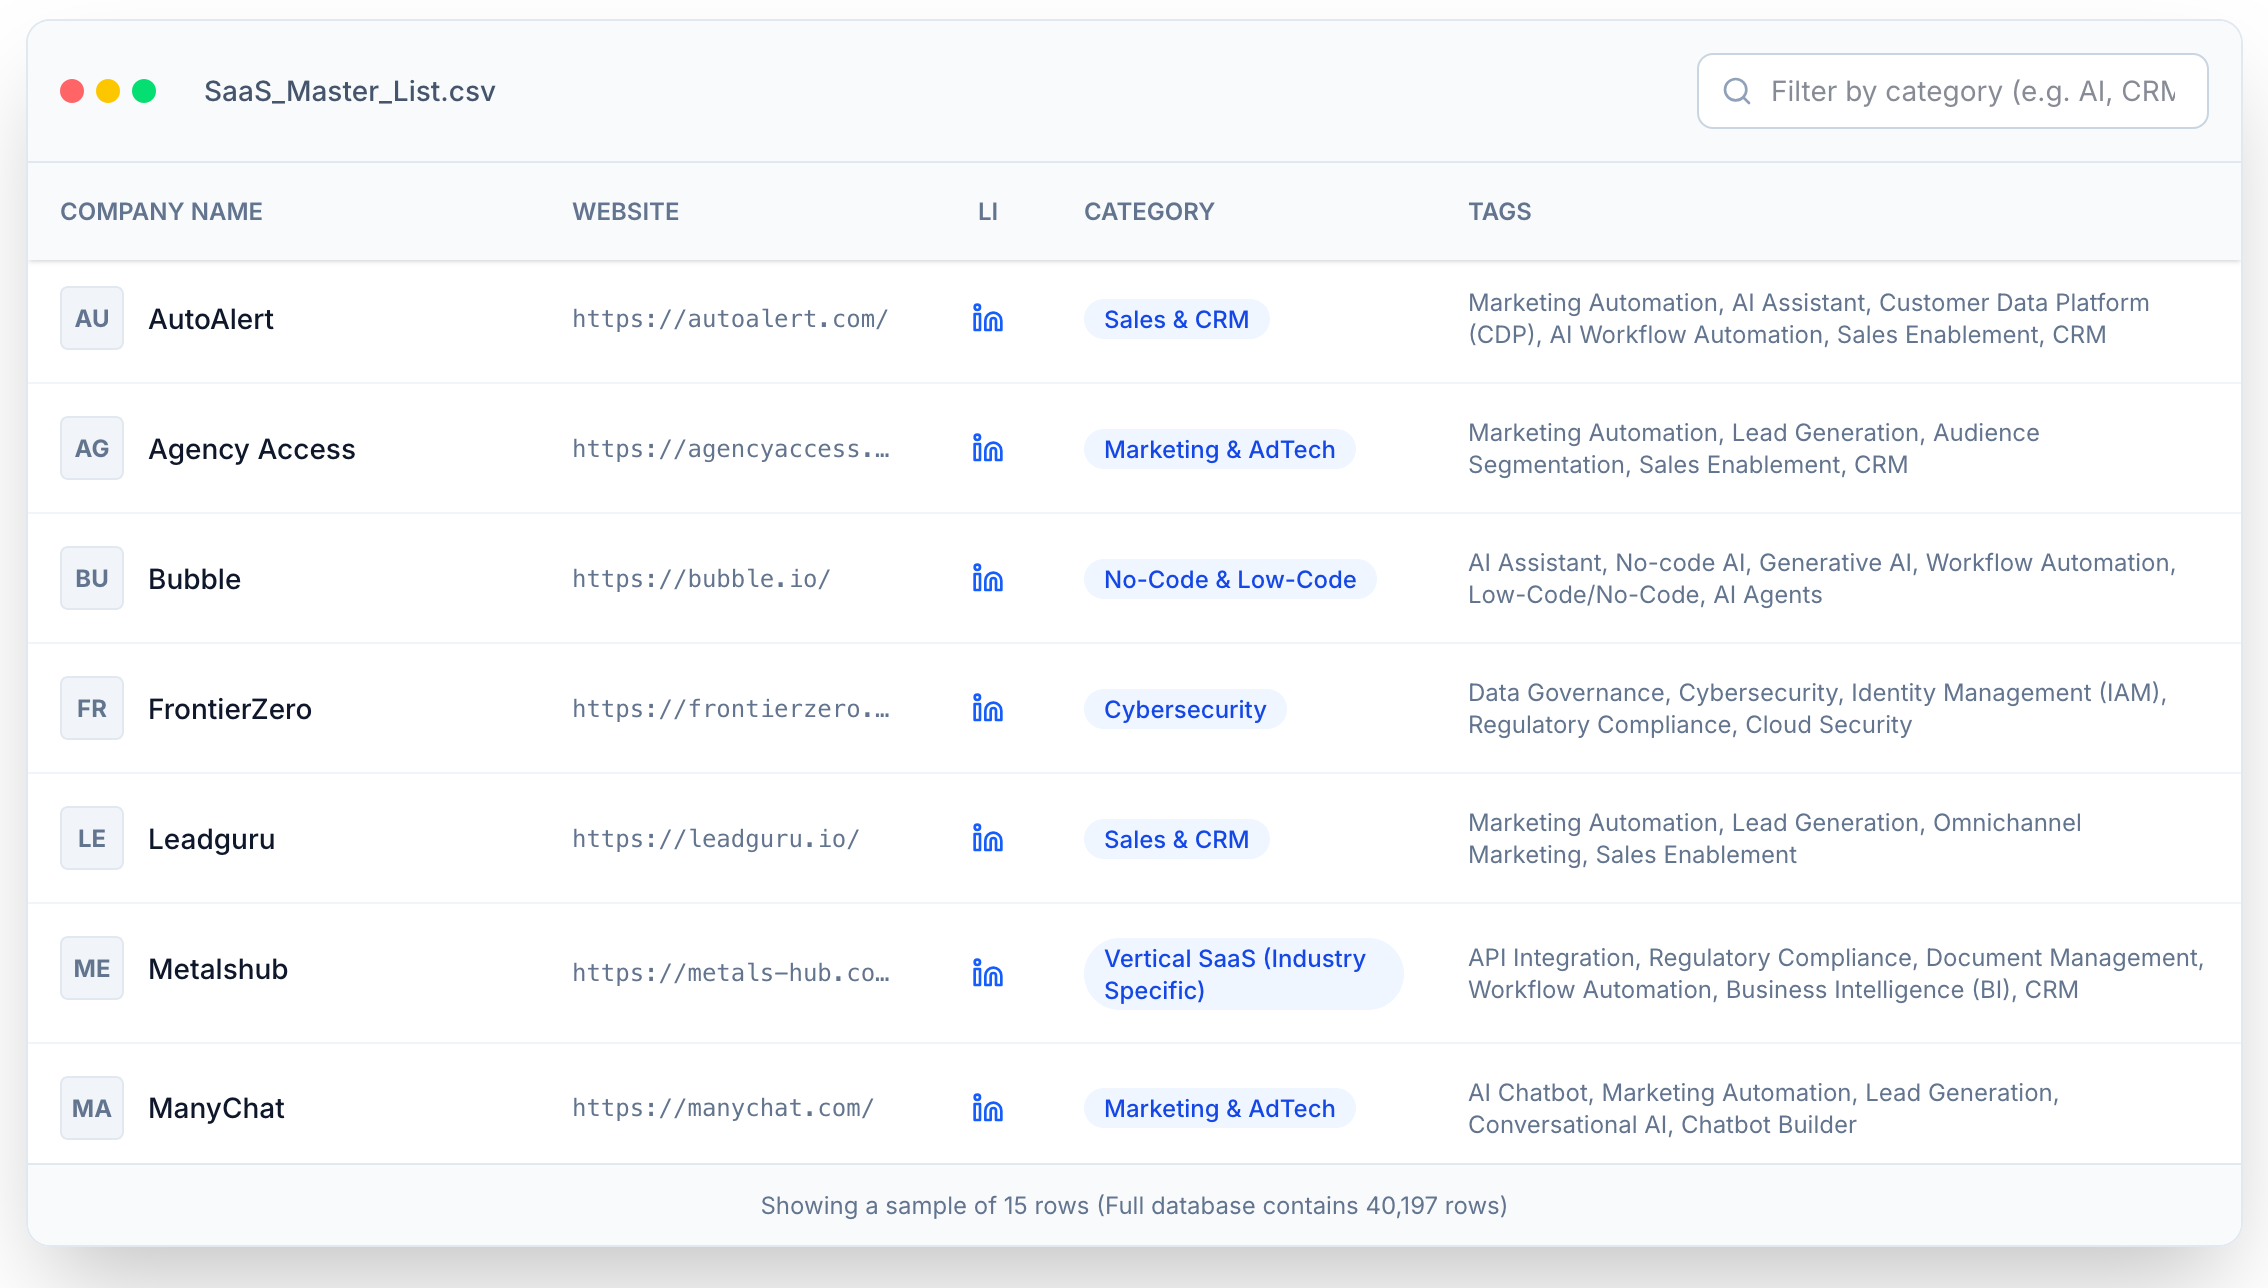Click the search magnifier in the filter box
Image resolution: width=2268 pixels, height=1288 pixels.
pyautogui.click(x=1737, y=91)
